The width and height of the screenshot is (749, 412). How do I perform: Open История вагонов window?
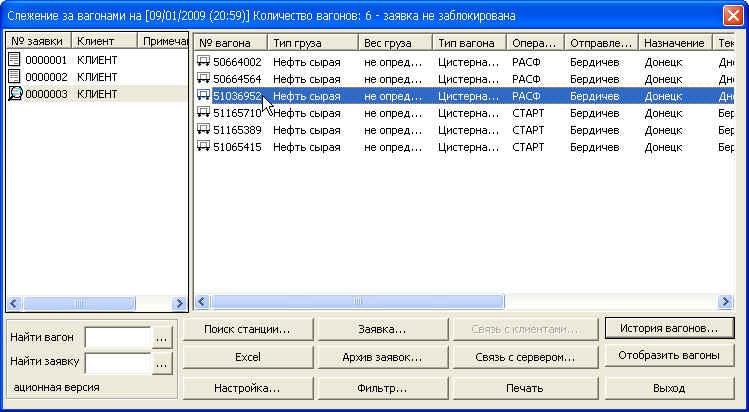[x=669, y=328]
